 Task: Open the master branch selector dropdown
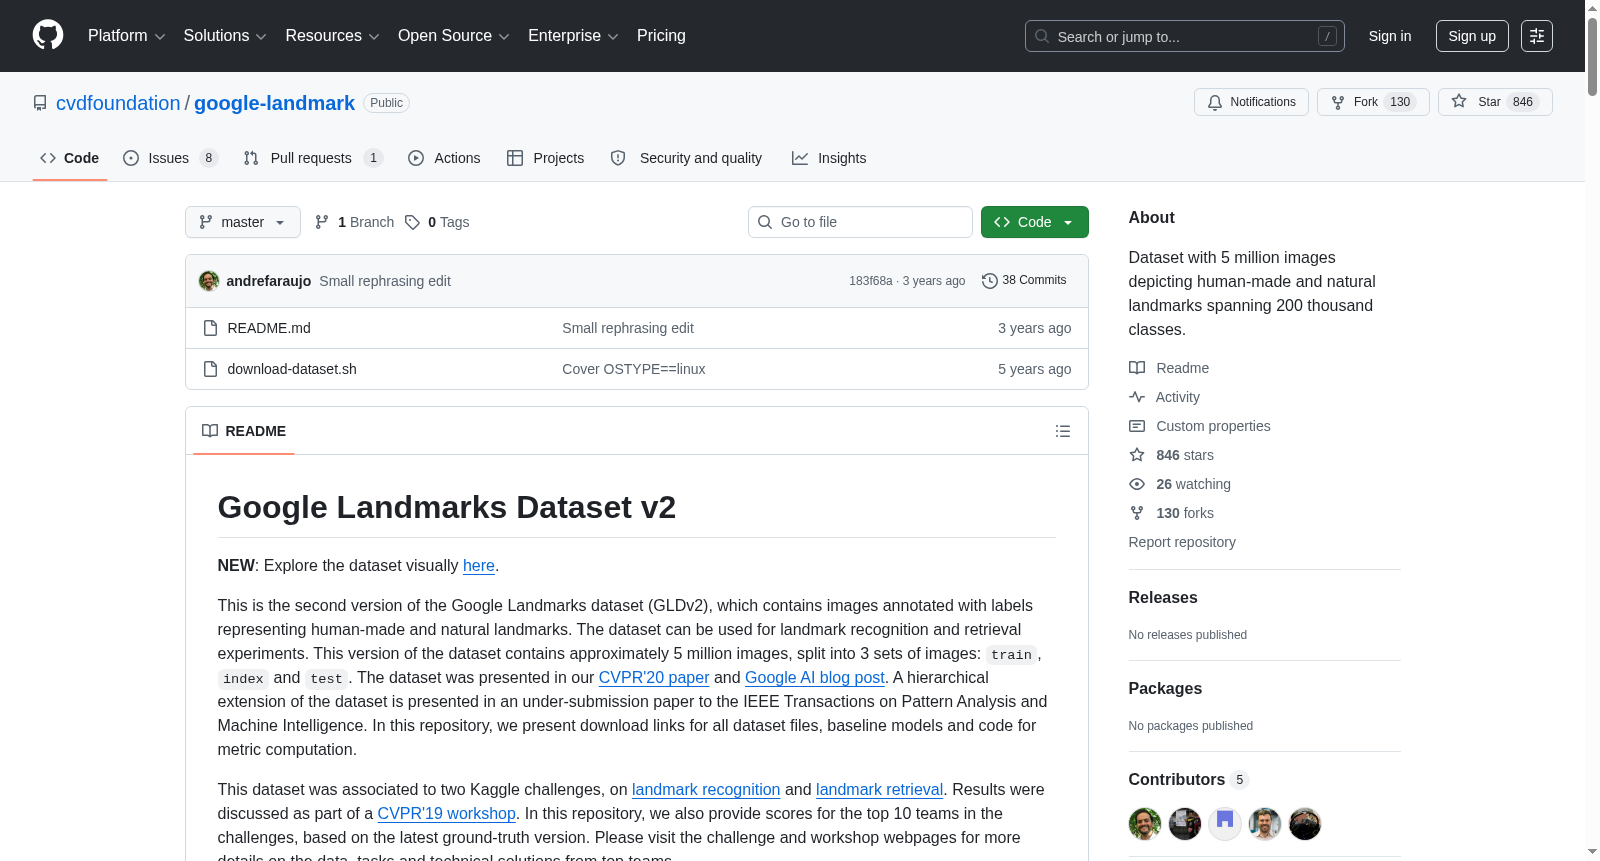coord(243,222)
